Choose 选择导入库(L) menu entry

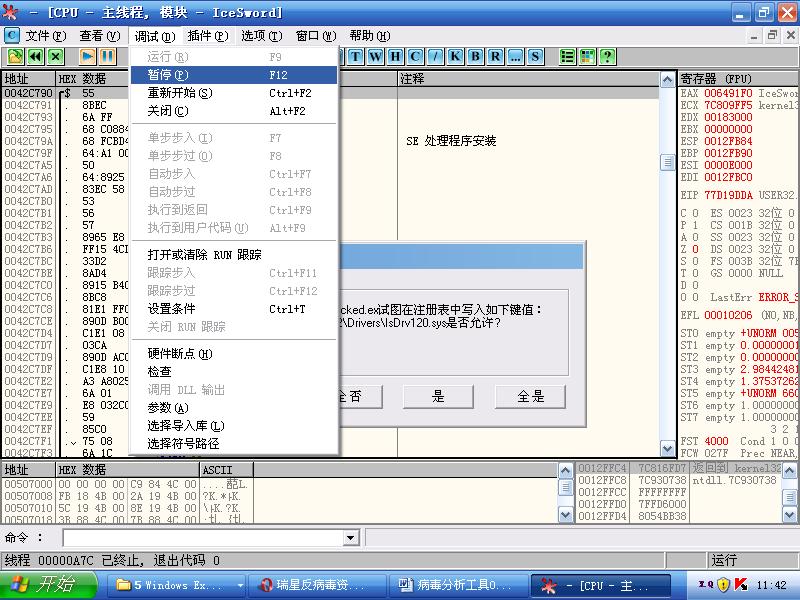234,426
